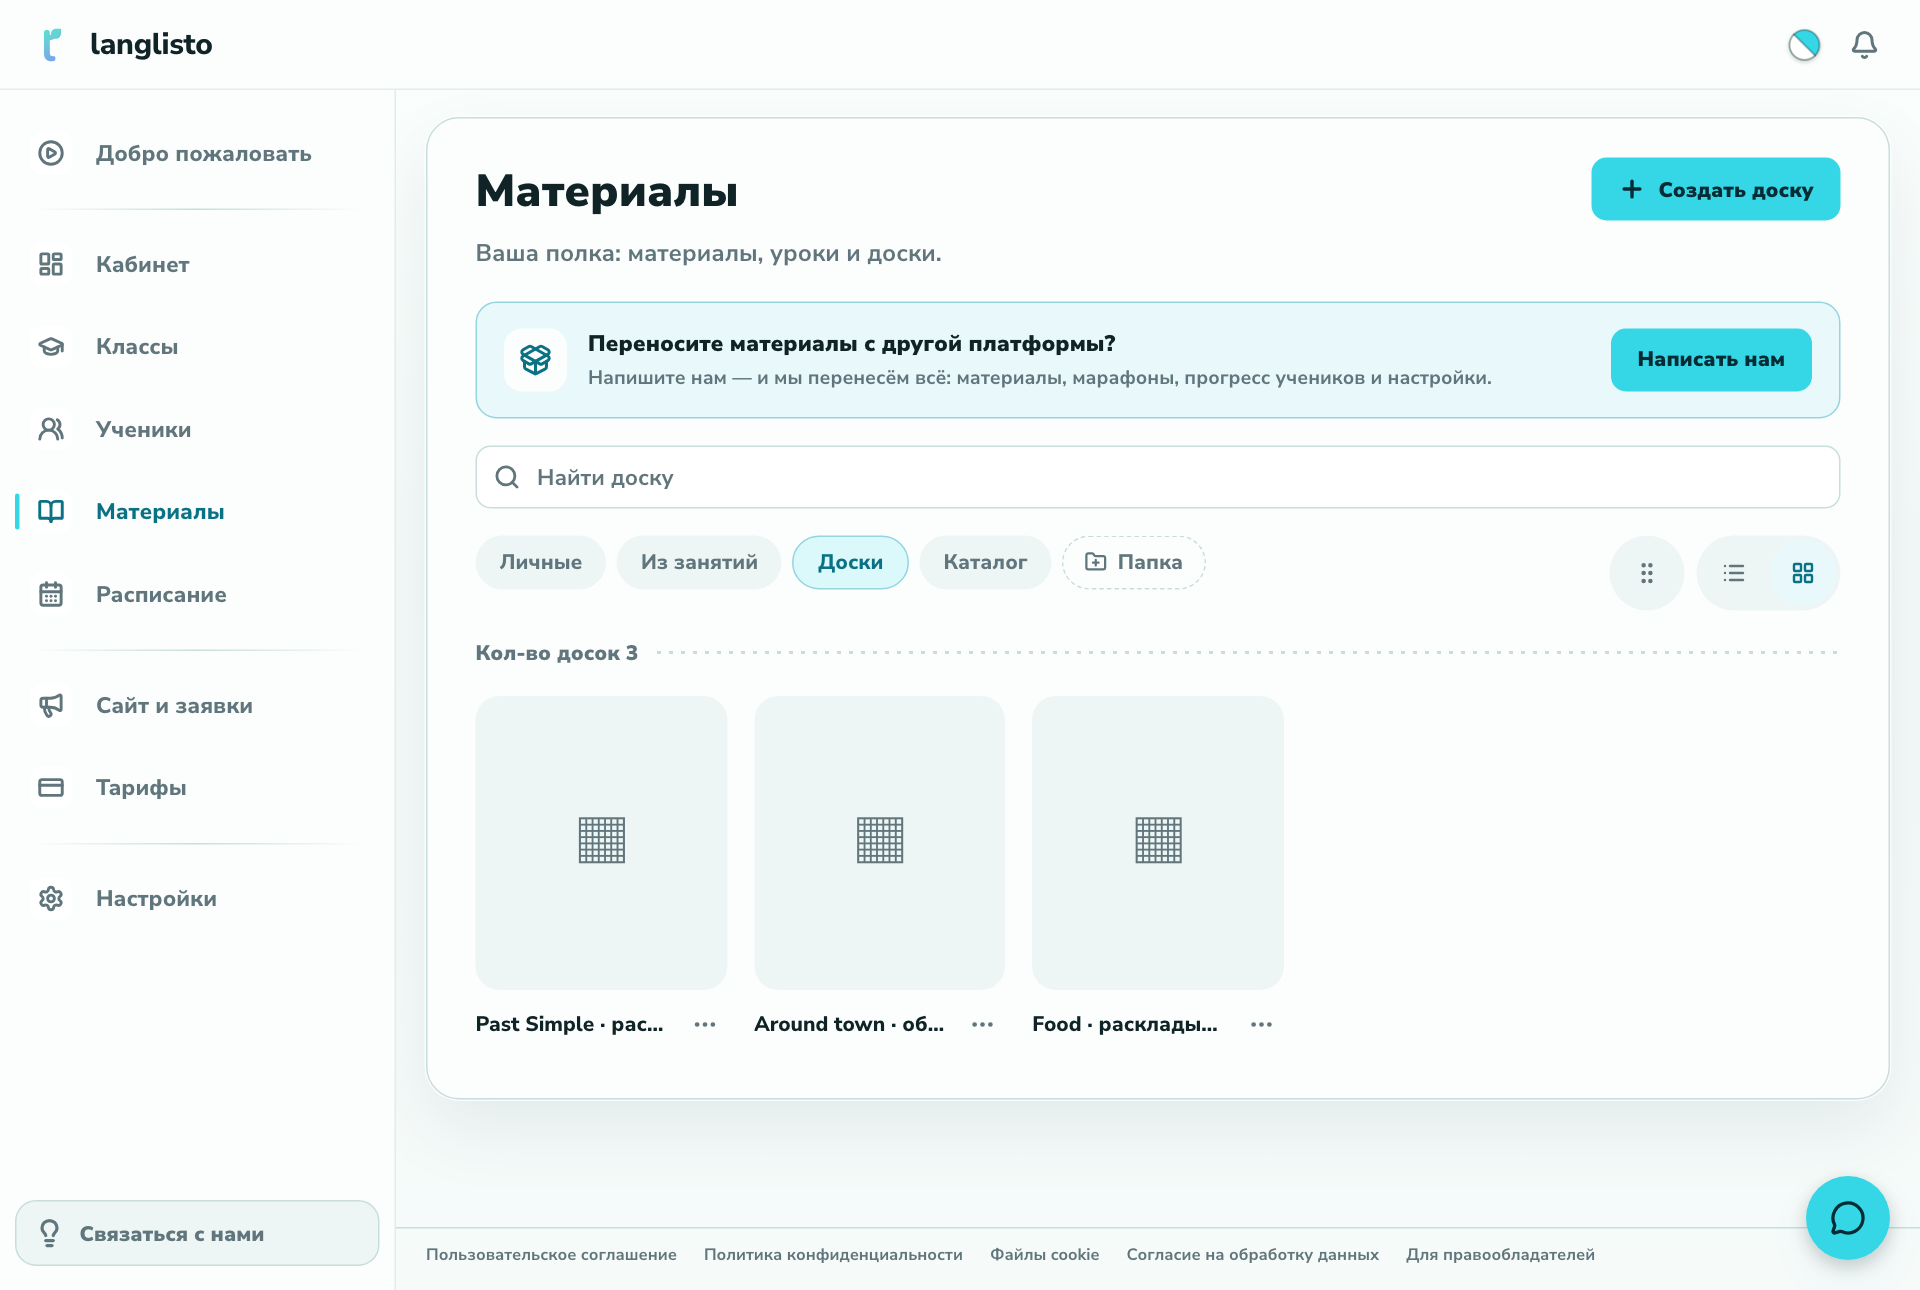Select the Доски filter tab

point(850,562)
